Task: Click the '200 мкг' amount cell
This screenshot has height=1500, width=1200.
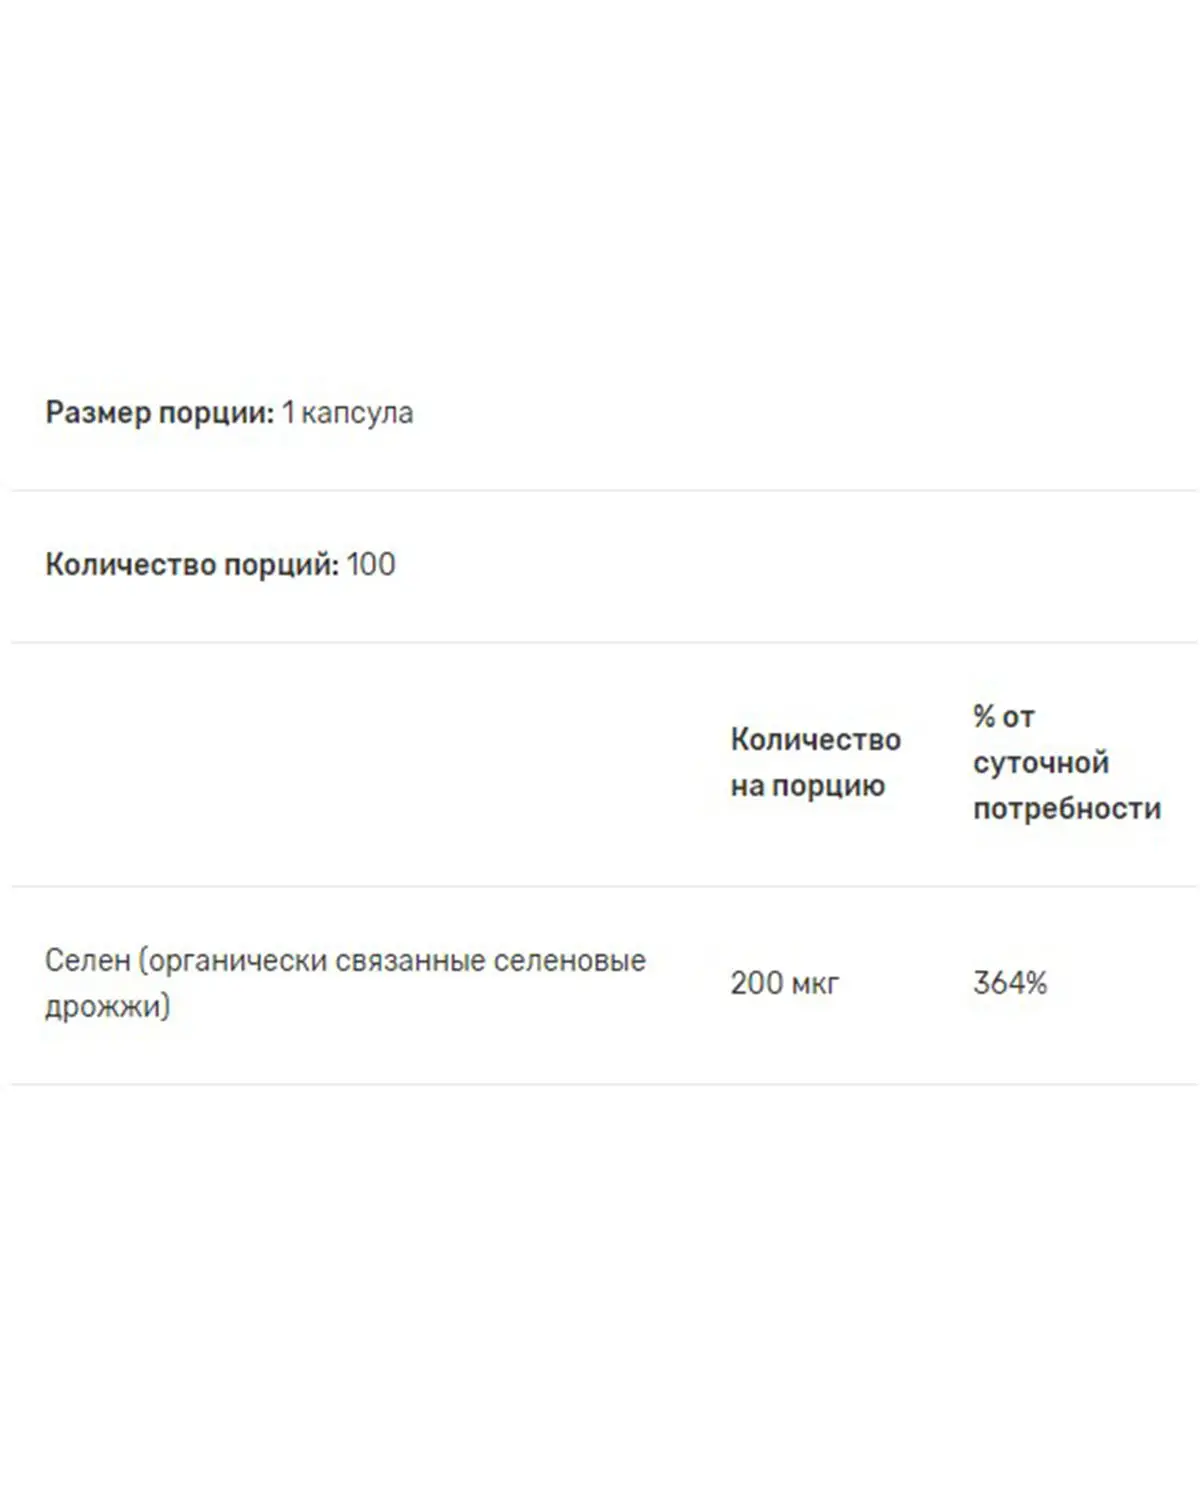Action: [785, 983]
